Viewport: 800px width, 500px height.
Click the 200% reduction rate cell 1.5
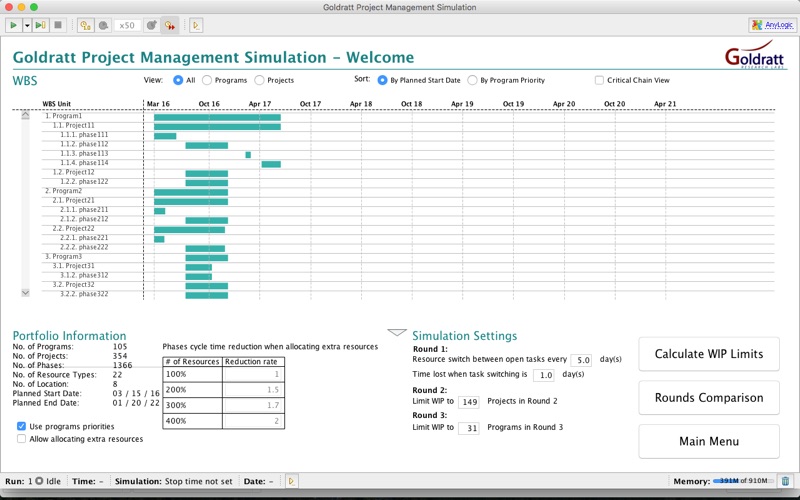coord(253,390)
